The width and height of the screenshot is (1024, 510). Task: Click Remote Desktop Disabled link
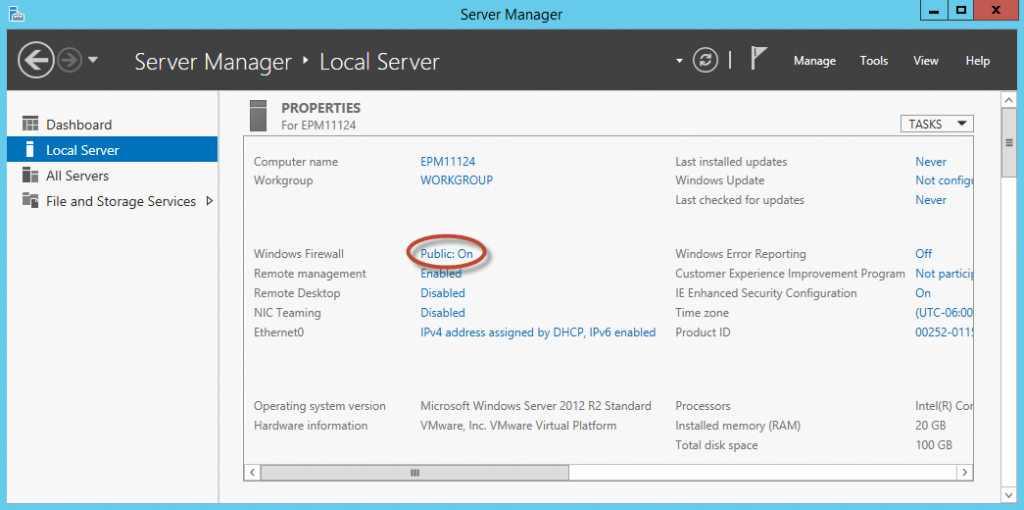coord(443,293)
